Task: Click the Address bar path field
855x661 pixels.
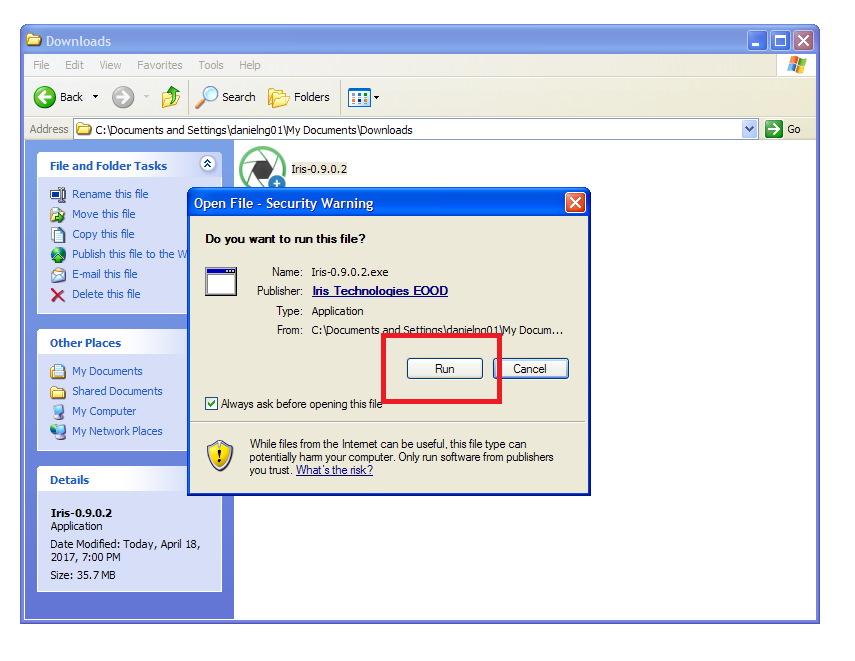Action: pos(408,130)
